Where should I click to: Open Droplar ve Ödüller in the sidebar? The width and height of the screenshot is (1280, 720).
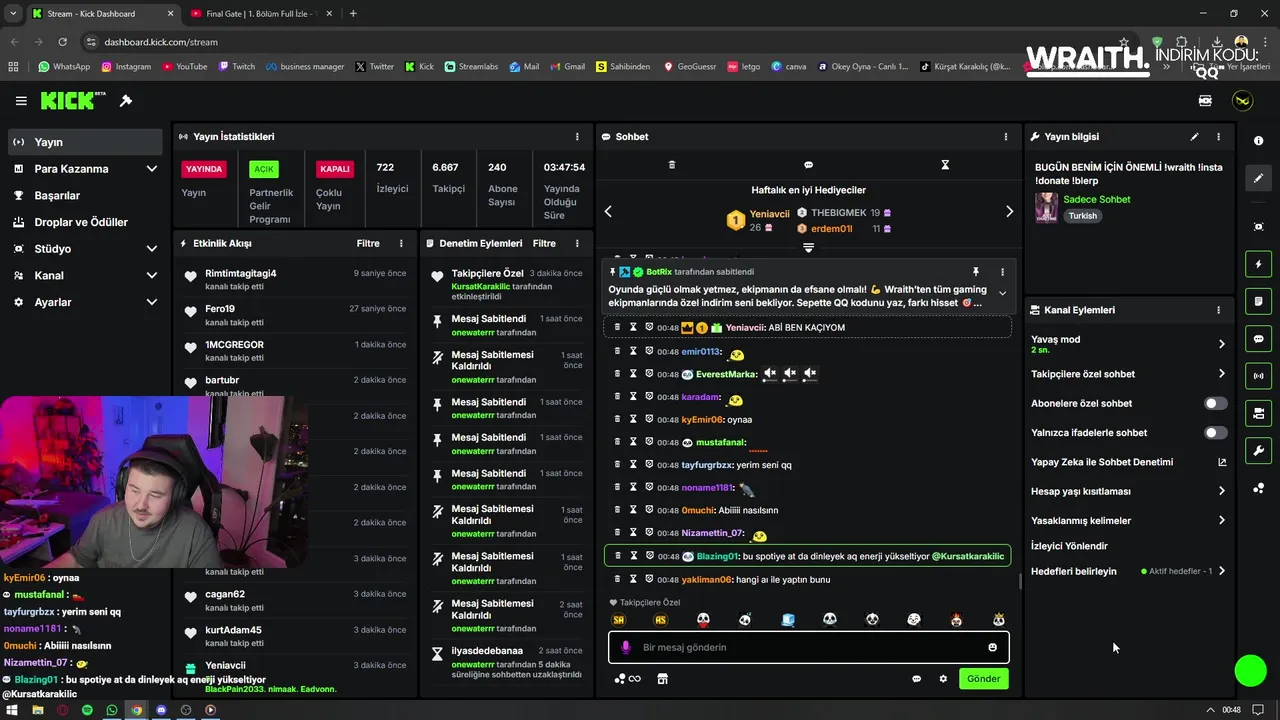click(x=85, y=222)
